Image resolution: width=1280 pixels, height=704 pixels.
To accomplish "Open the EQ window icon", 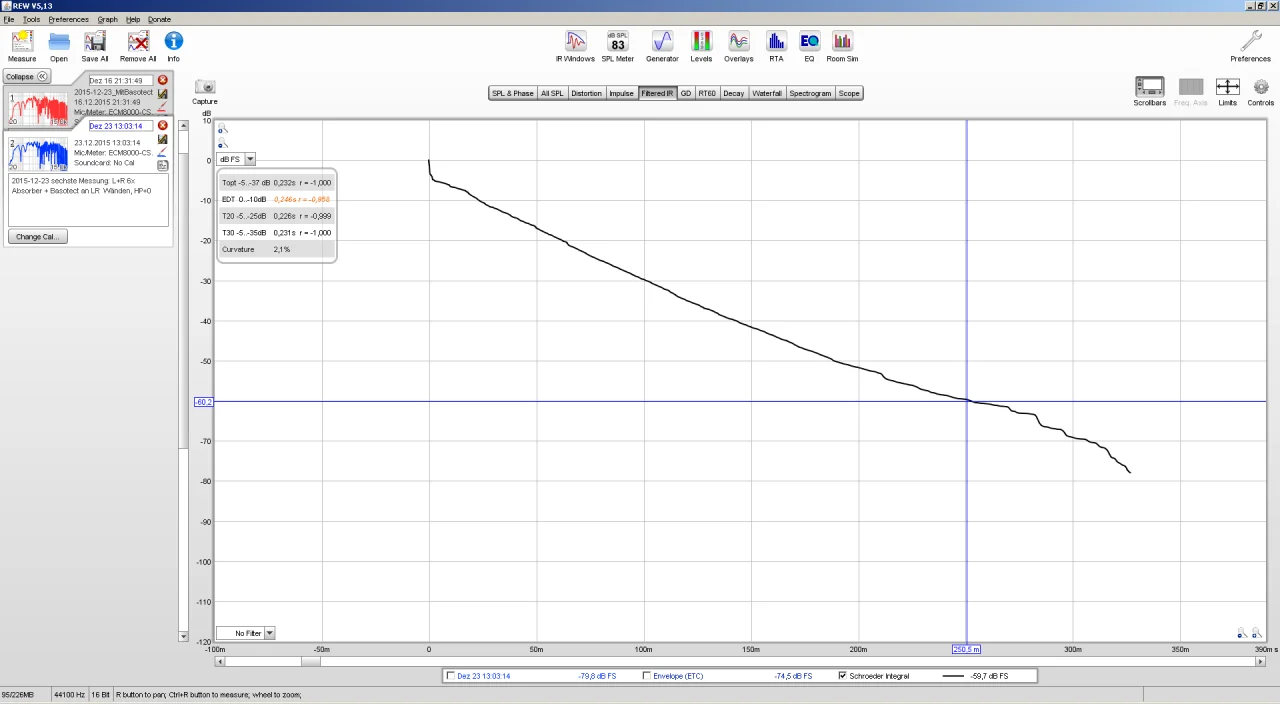I will pos(809,42).
